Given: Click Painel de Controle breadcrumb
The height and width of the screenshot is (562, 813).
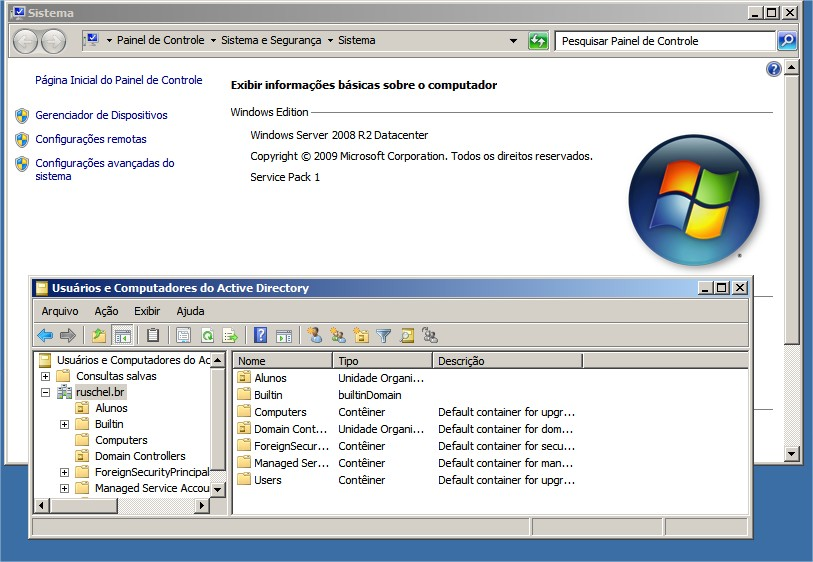Looking at the screenshot, I should tap(160, 40).
